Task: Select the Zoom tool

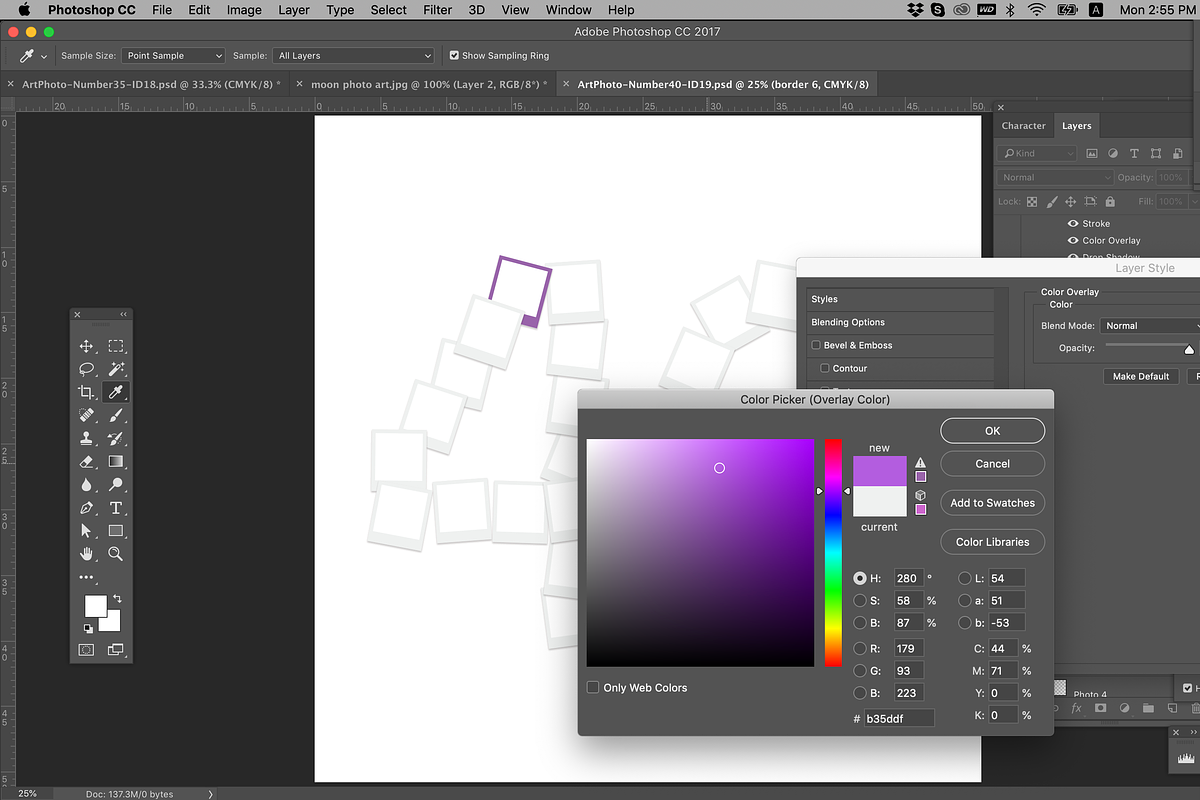Action: (116, 554)
